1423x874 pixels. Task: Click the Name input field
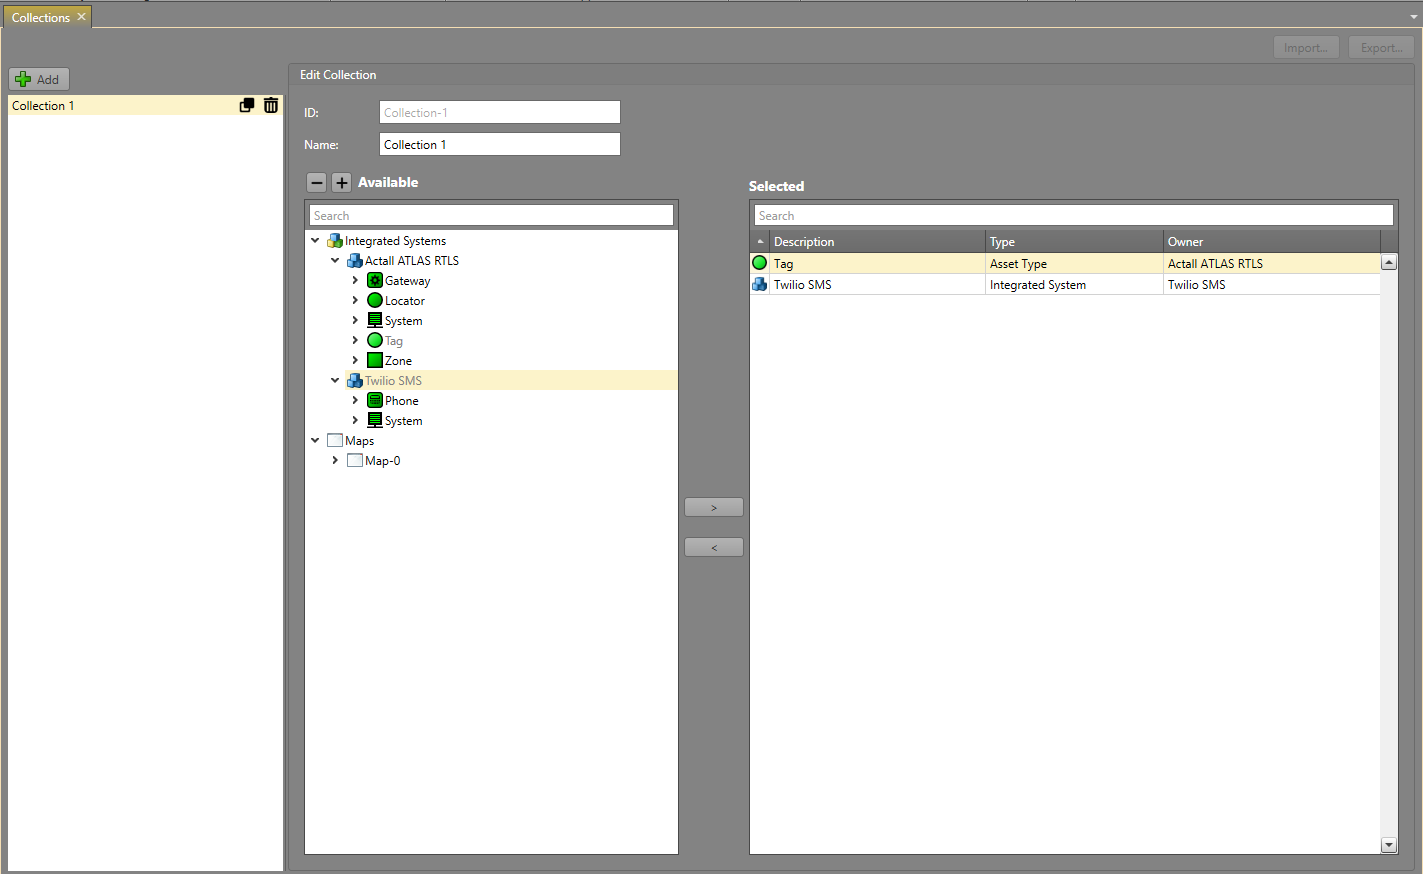click(500, 145)
